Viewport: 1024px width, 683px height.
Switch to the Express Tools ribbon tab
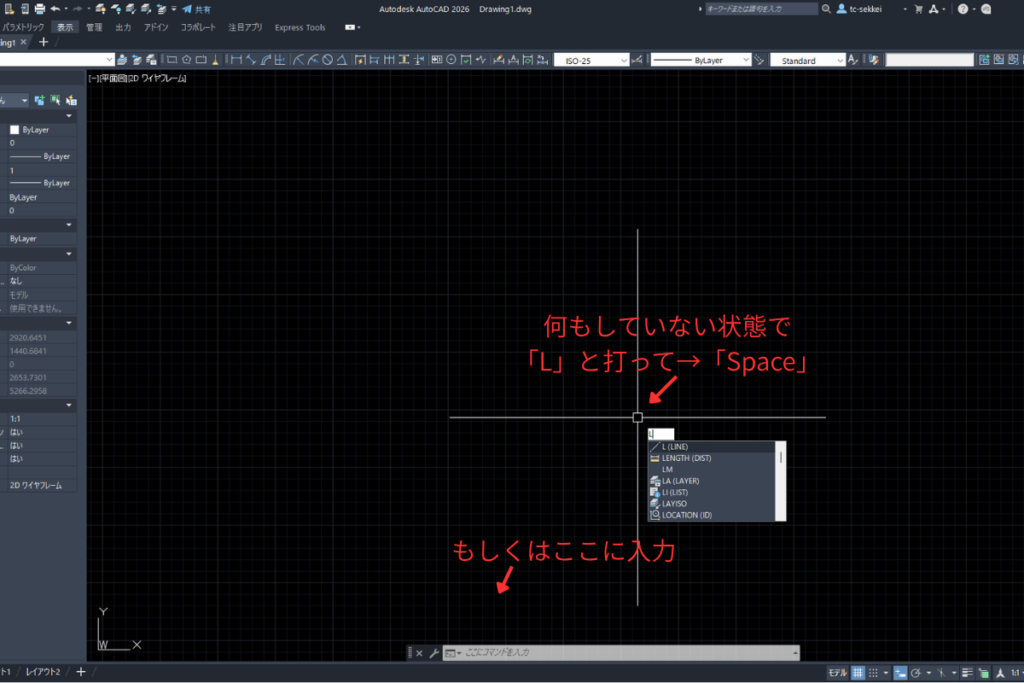[x=300, y=27]
